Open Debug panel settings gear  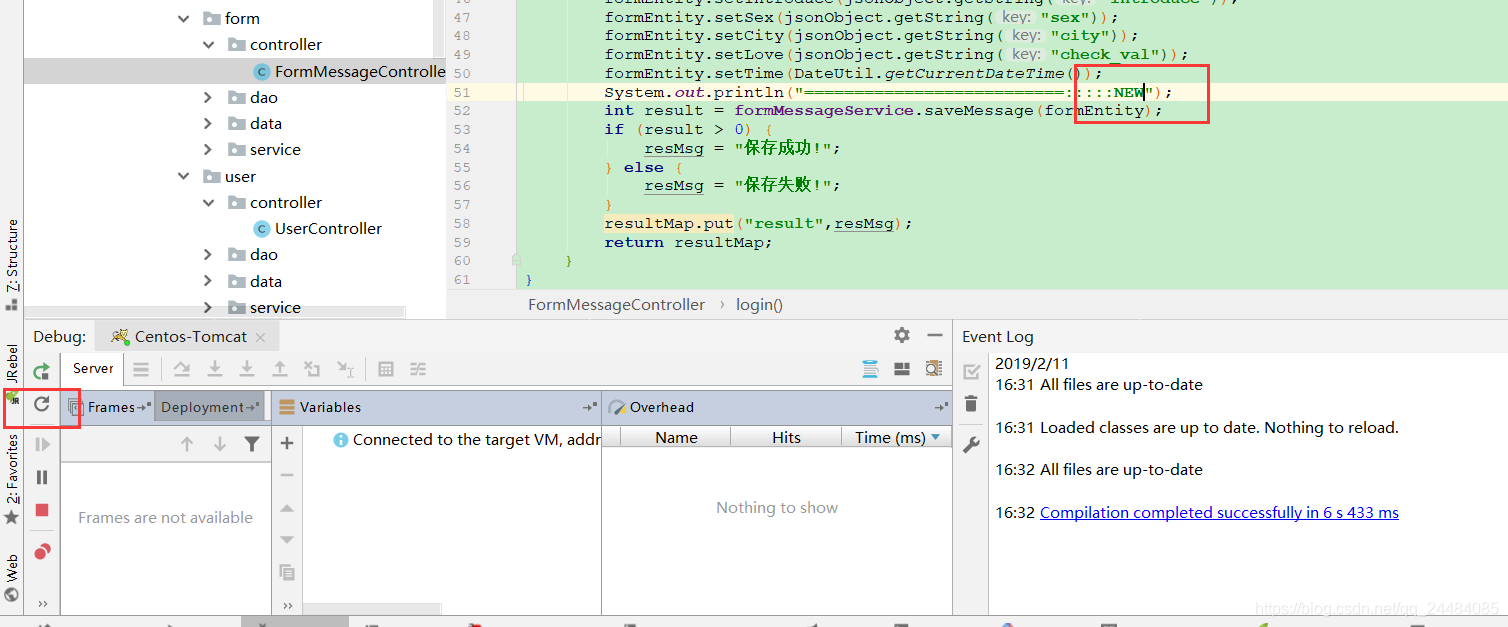coord(902,335)
